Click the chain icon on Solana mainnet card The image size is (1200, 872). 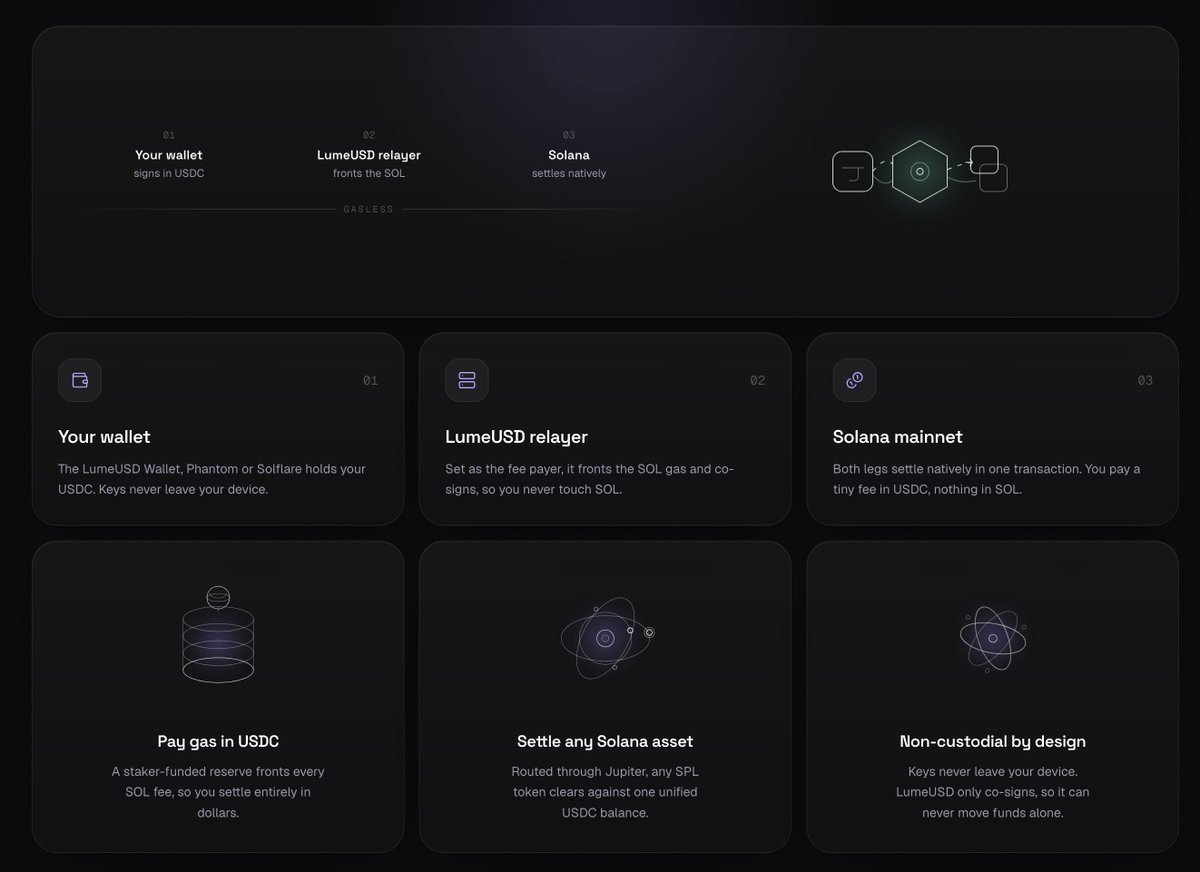point(854,380)
